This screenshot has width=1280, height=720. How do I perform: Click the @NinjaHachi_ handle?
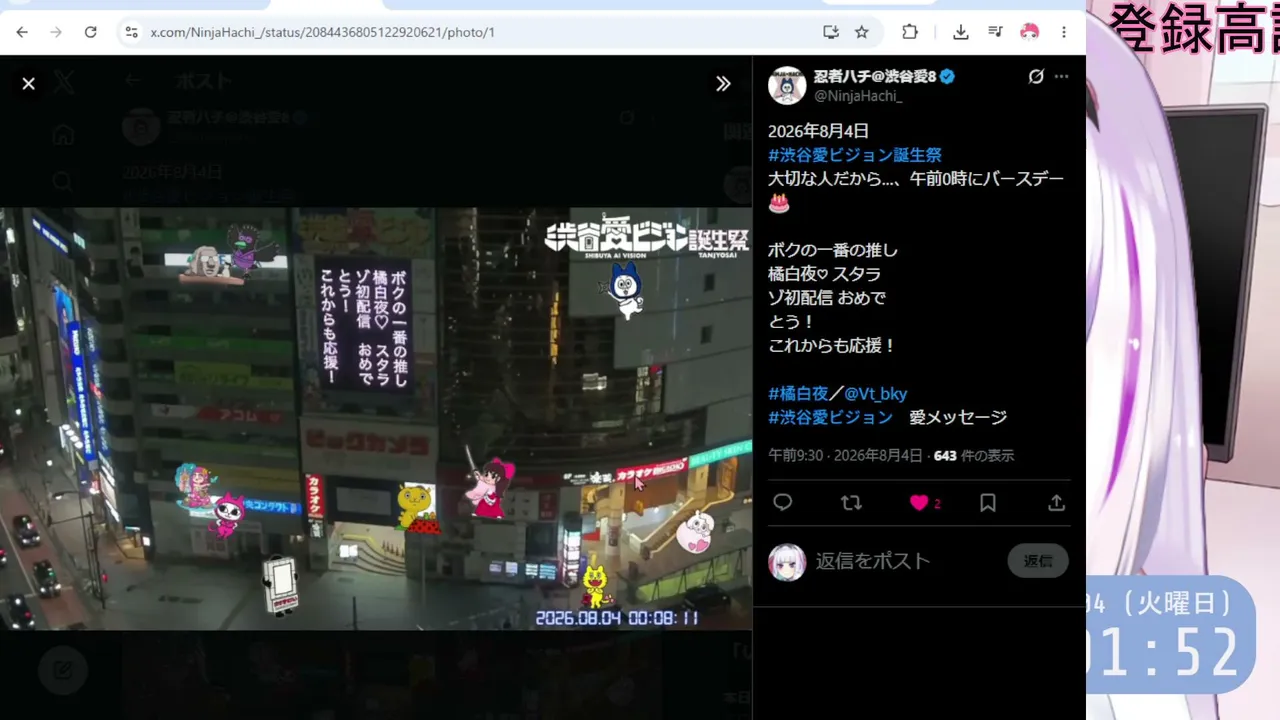click(858, 96)
